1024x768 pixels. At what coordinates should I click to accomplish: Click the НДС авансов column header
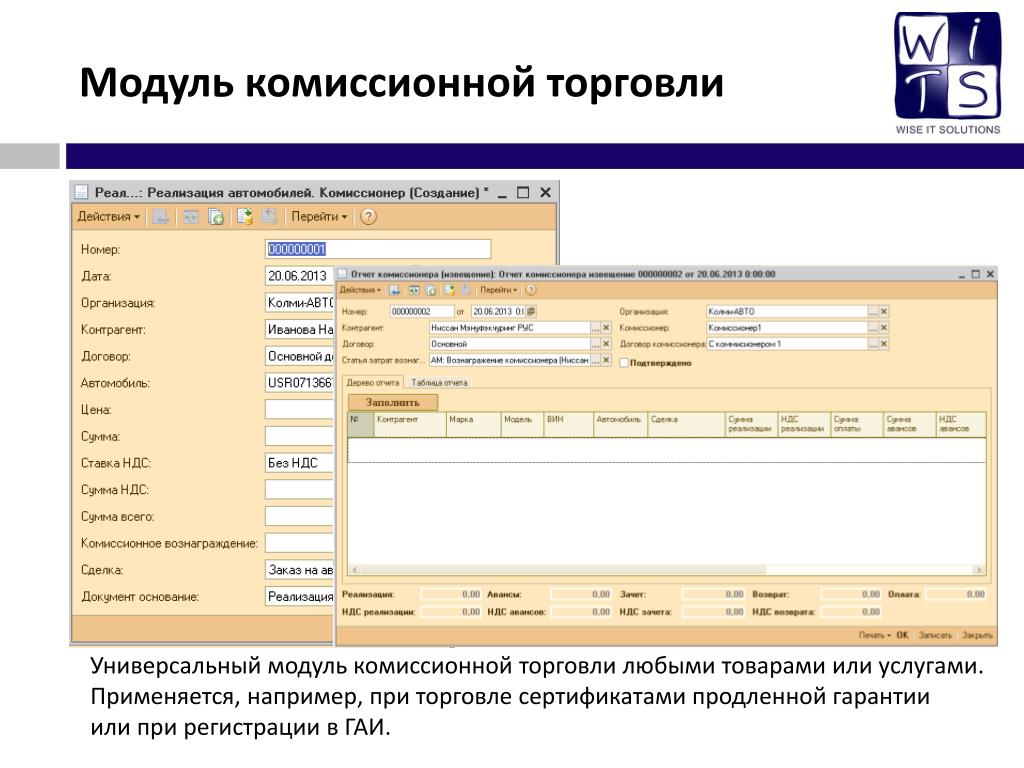point(961,424)
